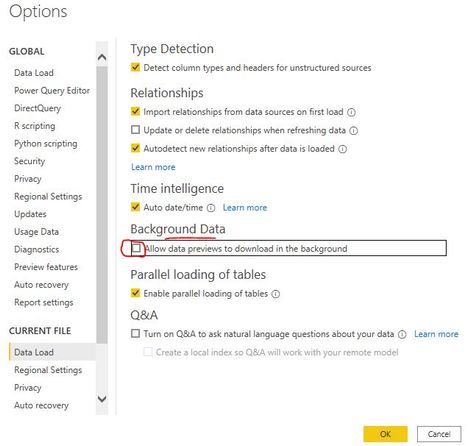The image size is (470, 446).
Task: Open info icon next to Auto date/time
Action: [211, 208]
